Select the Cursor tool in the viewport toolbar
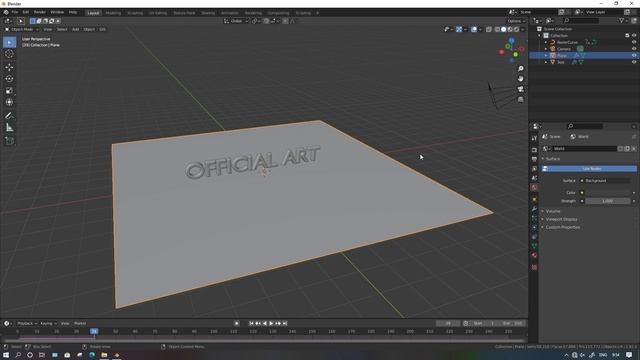Viewport: 640px width, 360px height. [x=9, y=54]
